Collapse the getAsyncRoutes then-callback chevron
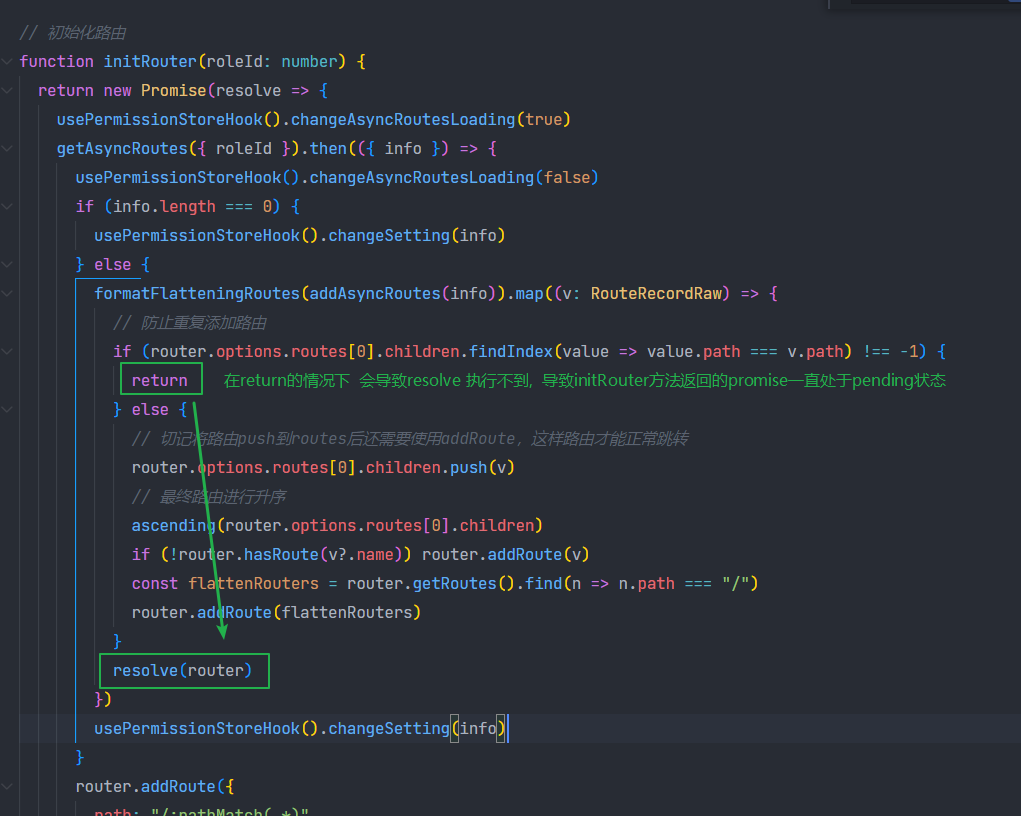The image size is (1021, 816). pyautogui.click(x=7, y=148)
